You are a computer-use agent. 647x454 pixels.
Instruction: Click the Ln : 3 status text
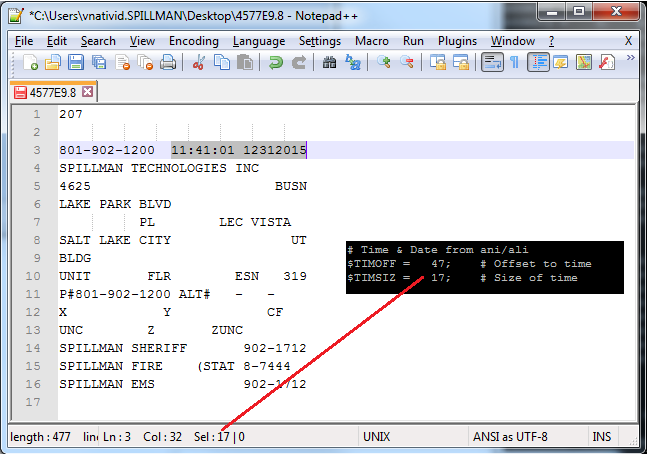click(x=117, y=437)
